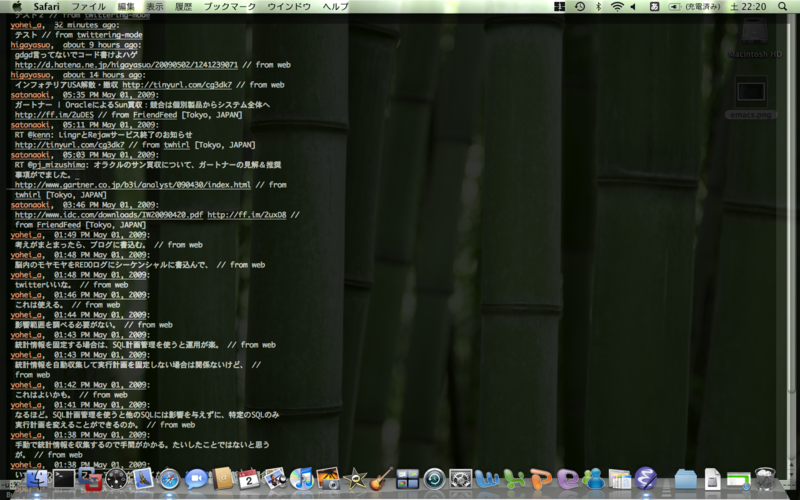The width and height of the screenshot is (800, 500).
Task: Open the blue folder stack in dock
Action: 685,480
